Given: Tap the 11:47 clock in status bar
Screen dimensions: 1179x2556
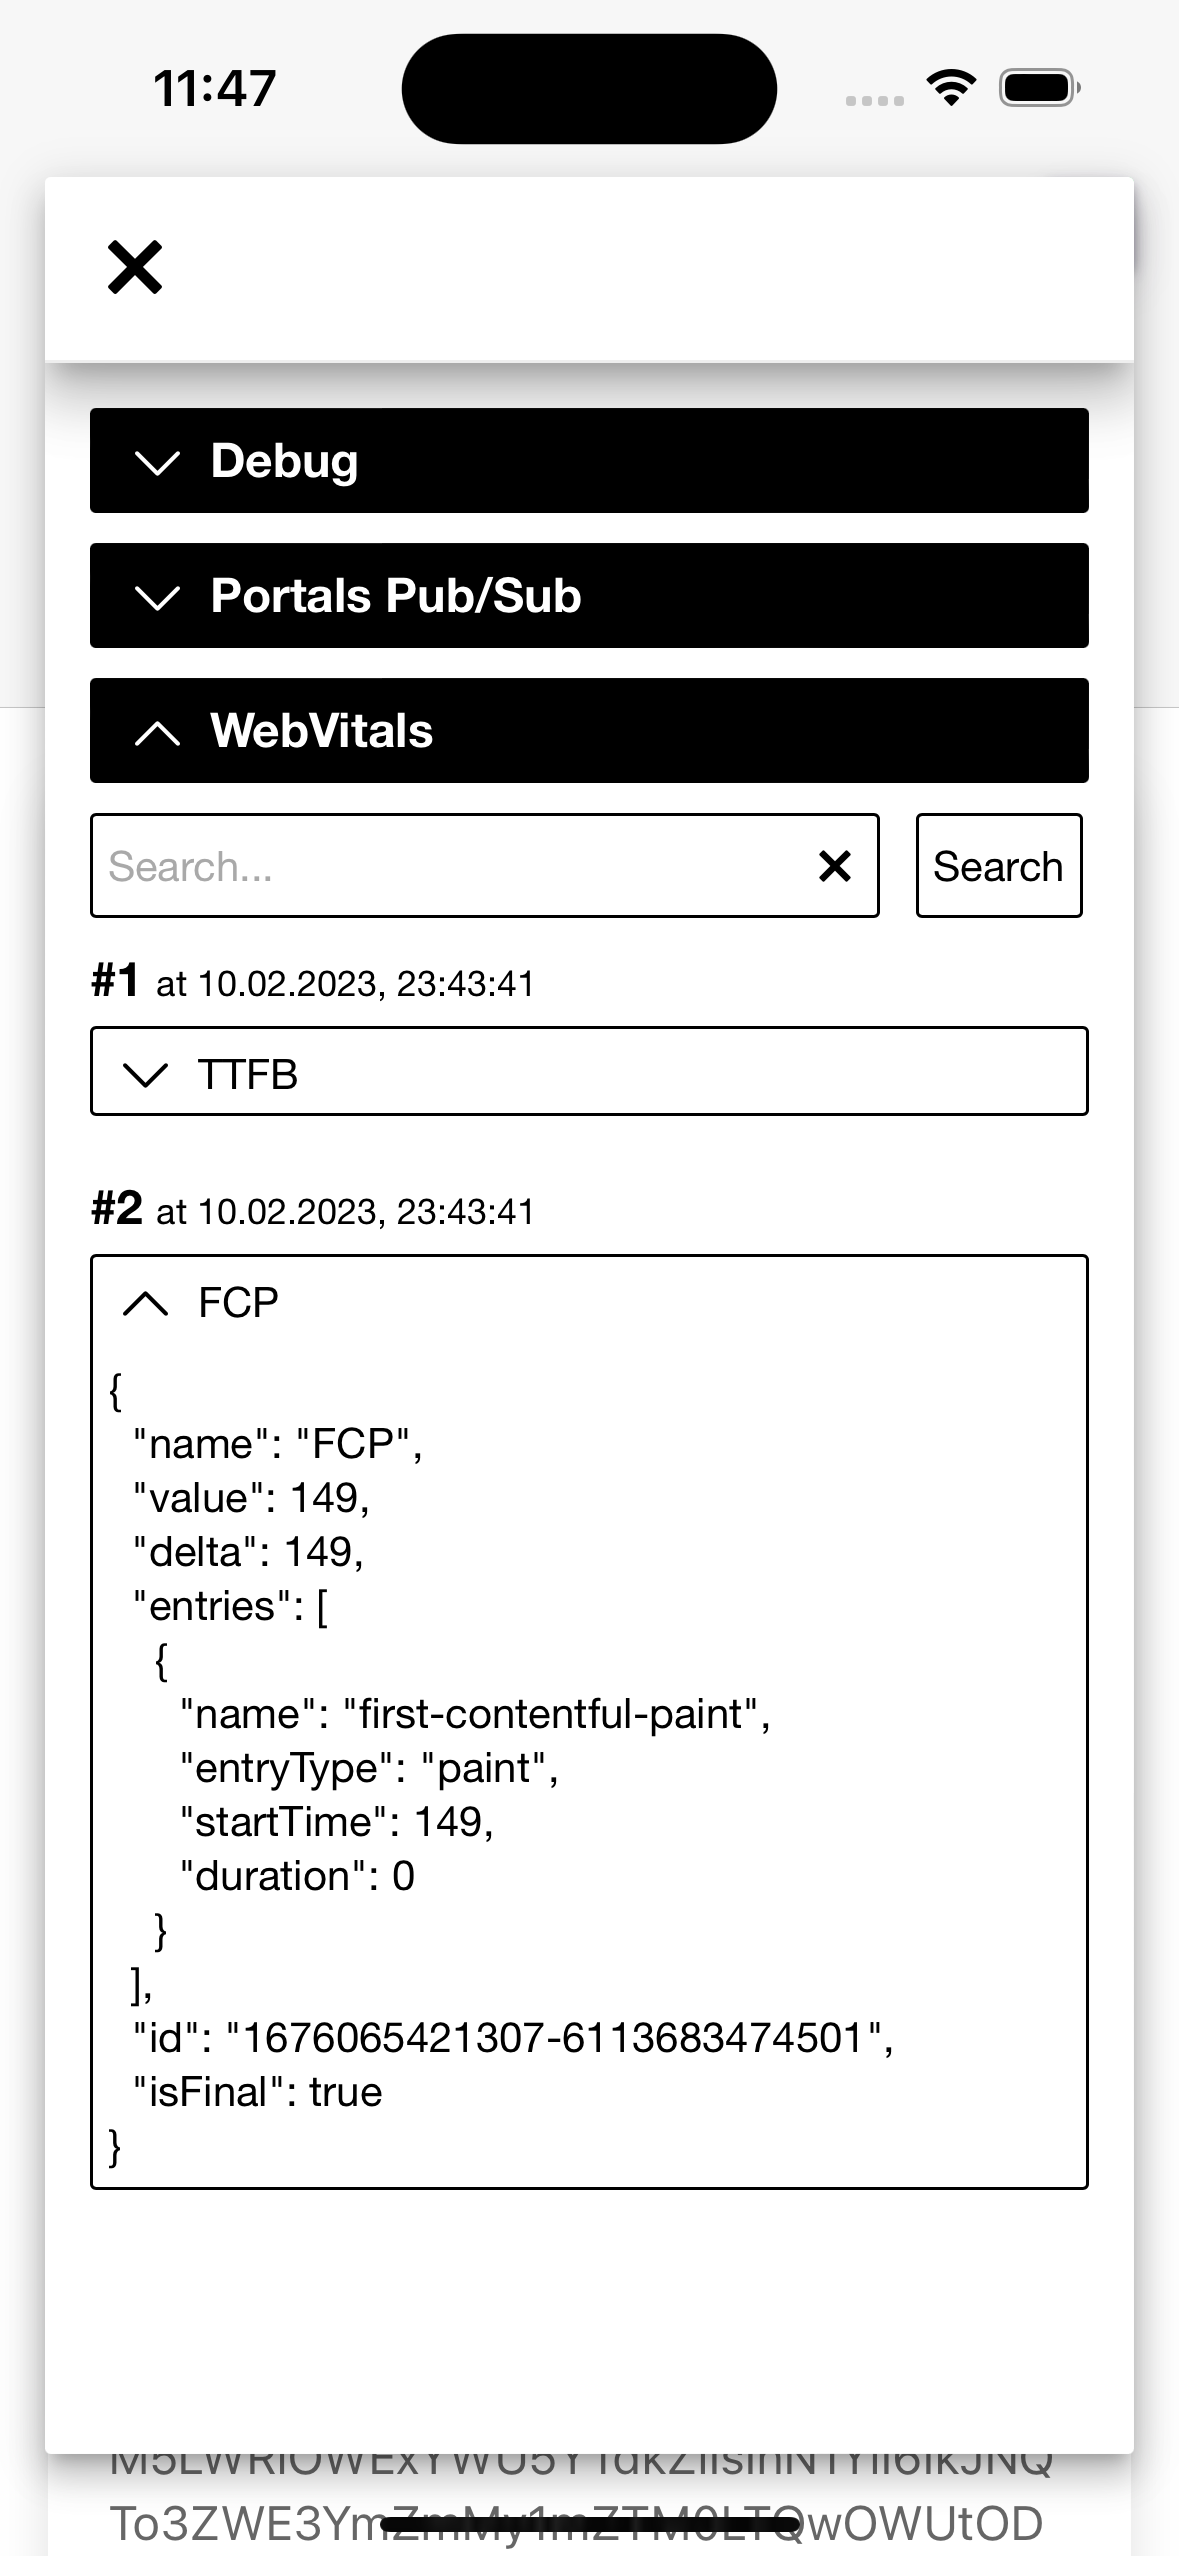Looking at the screenshot, I should point(215,88).
